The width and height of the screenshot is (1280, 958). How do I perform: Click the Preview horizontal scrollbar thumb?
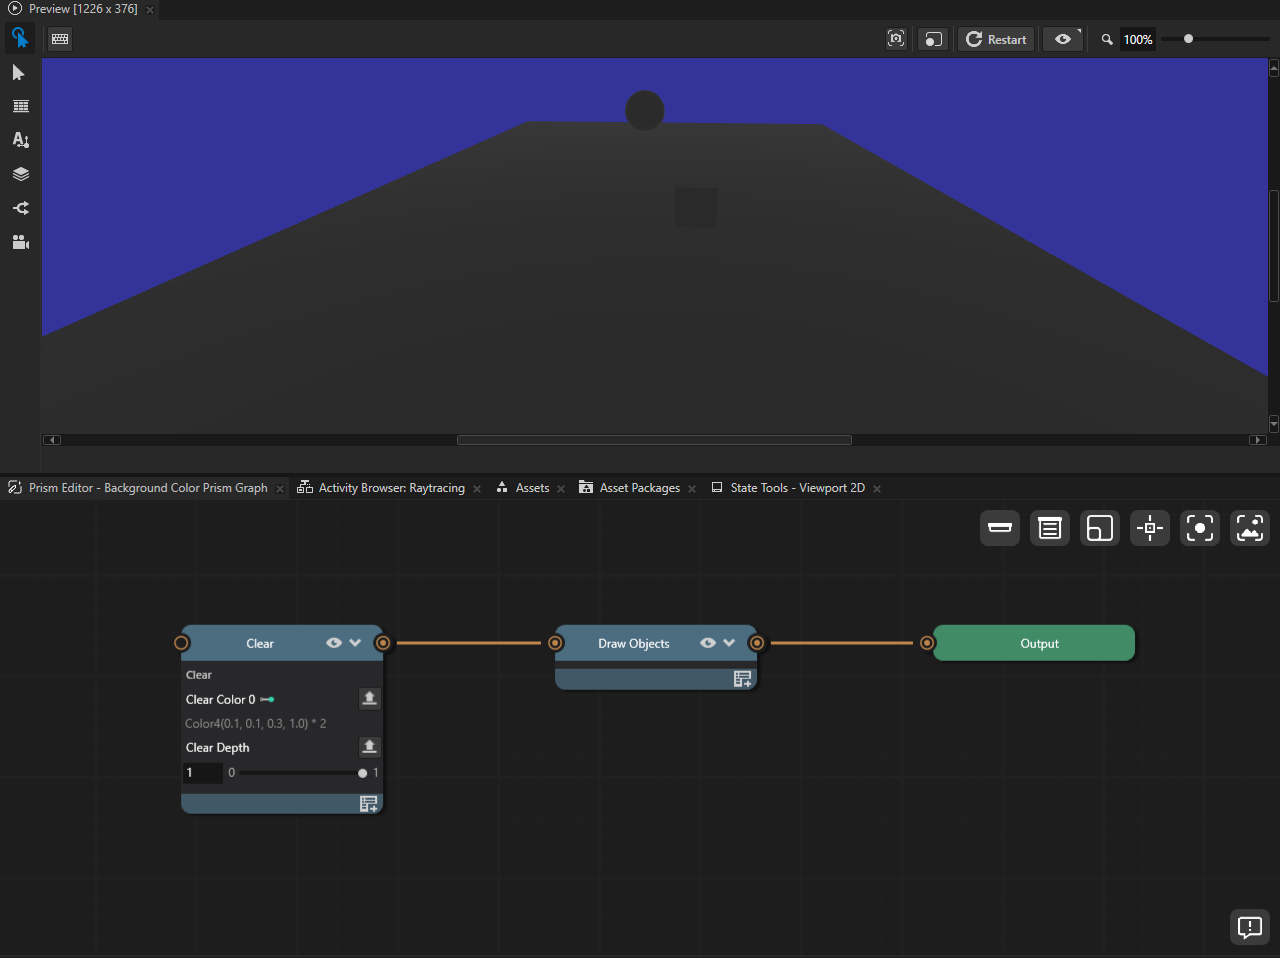[654, 440]
